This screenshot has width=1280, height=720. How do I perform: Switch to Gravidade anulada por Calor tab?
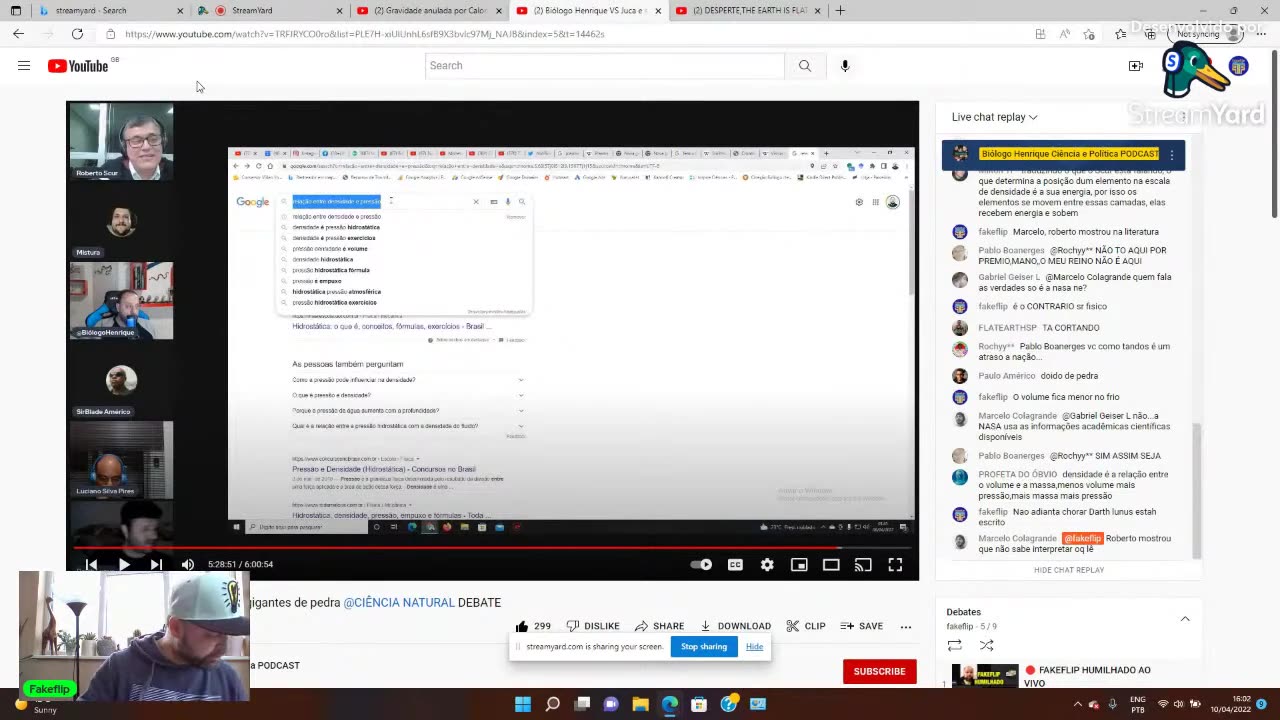click(430, 11)
